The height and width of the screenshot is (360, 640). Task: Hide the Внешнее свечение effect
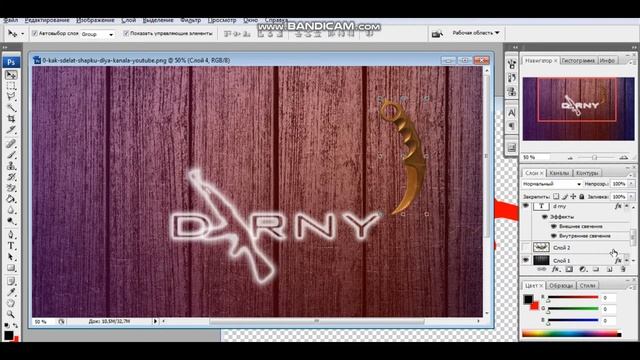[x=554, y=226]
